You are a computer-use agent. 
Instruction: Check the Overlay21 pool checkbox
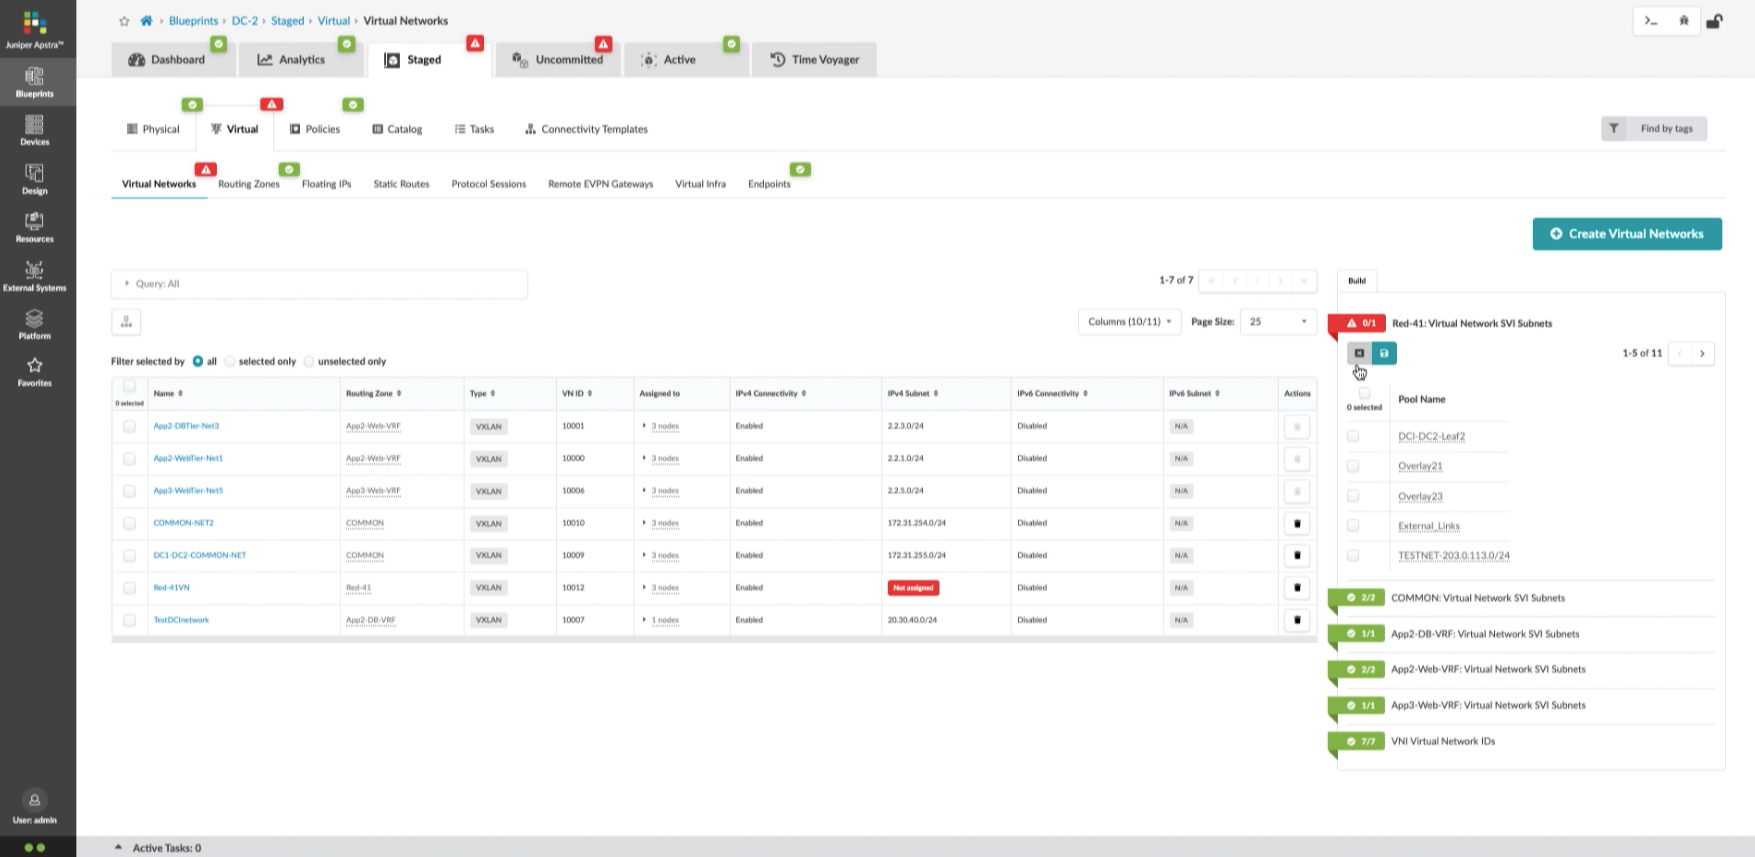pos(1353,466)
